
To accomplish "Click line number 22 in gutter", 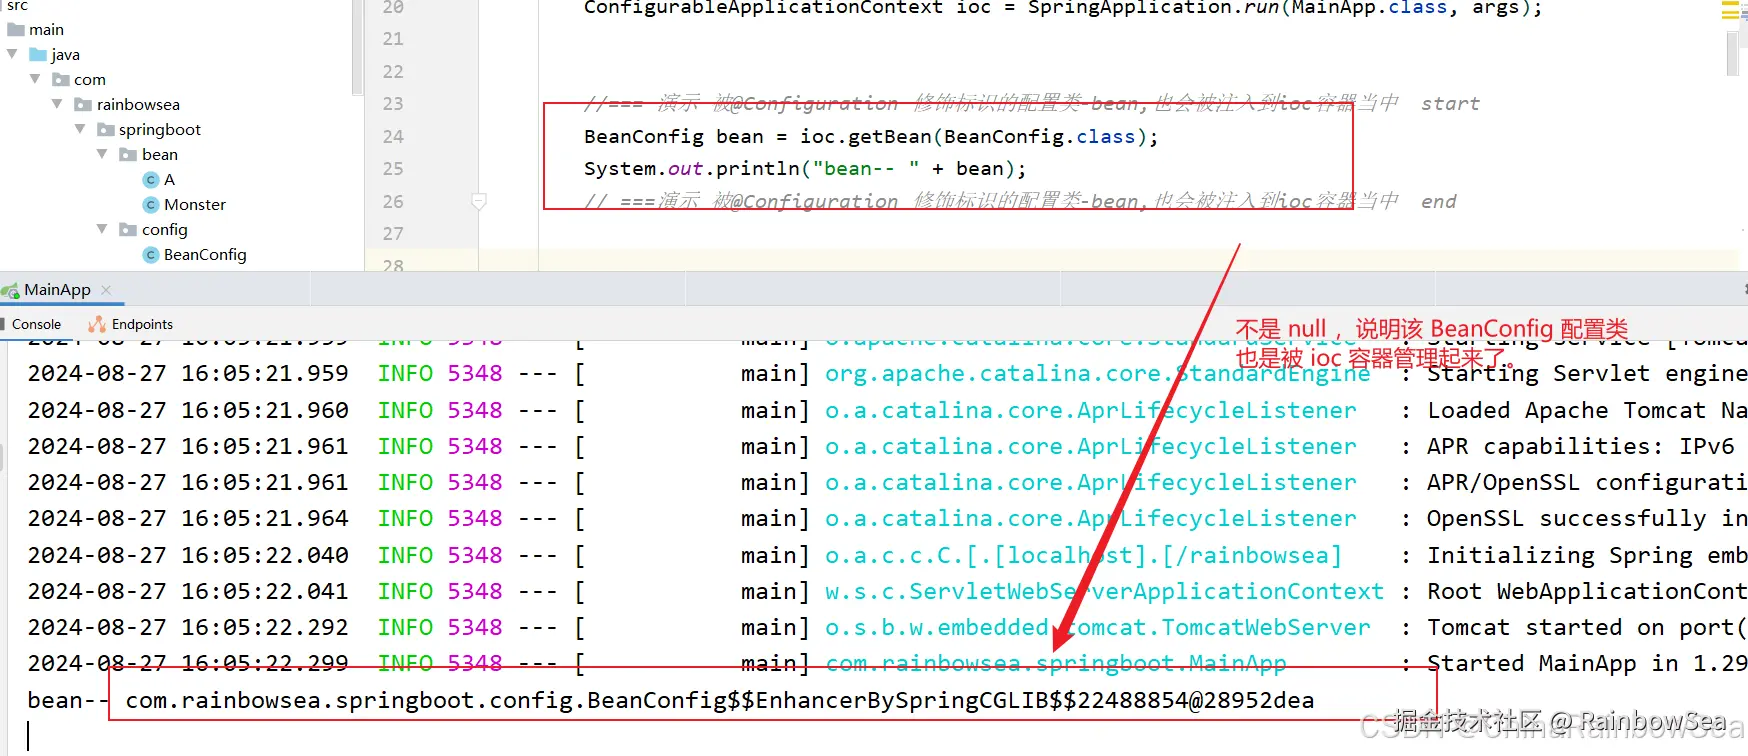I will pos(393,72).
